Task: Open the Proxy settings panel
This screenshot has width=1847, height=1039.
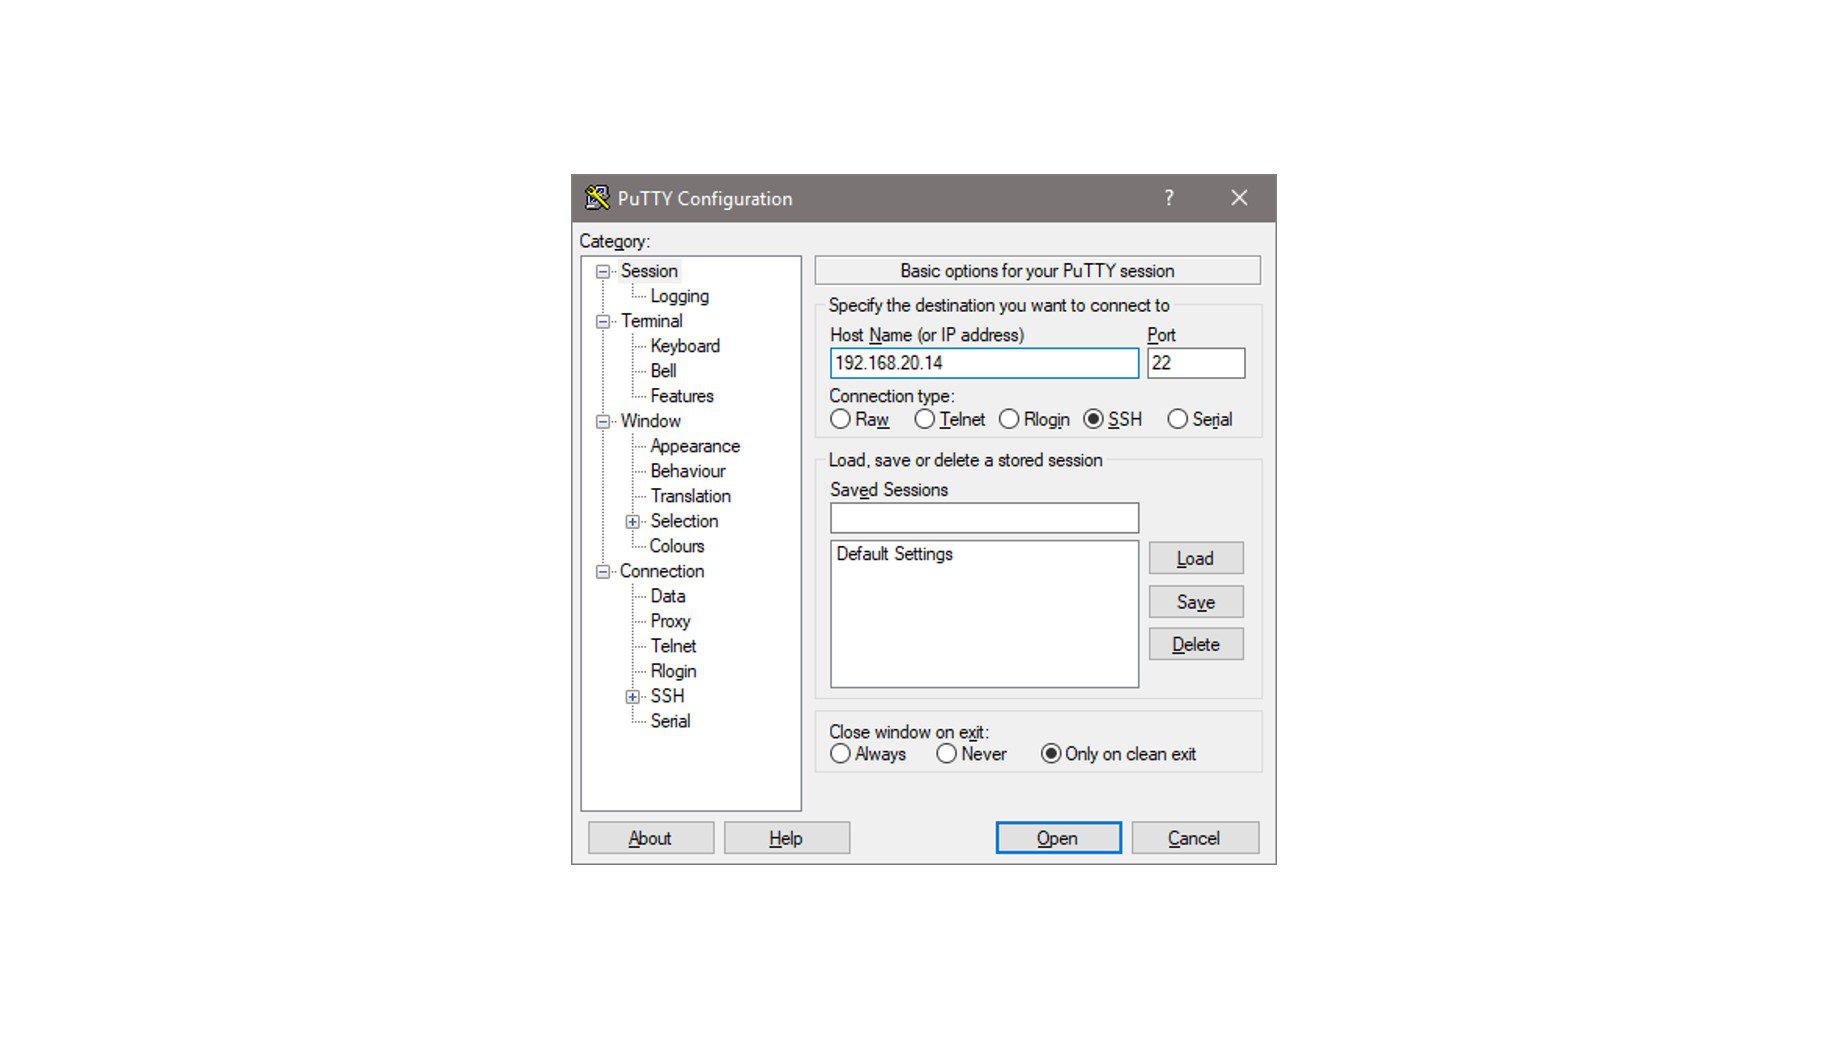Action: pos(670,621)
